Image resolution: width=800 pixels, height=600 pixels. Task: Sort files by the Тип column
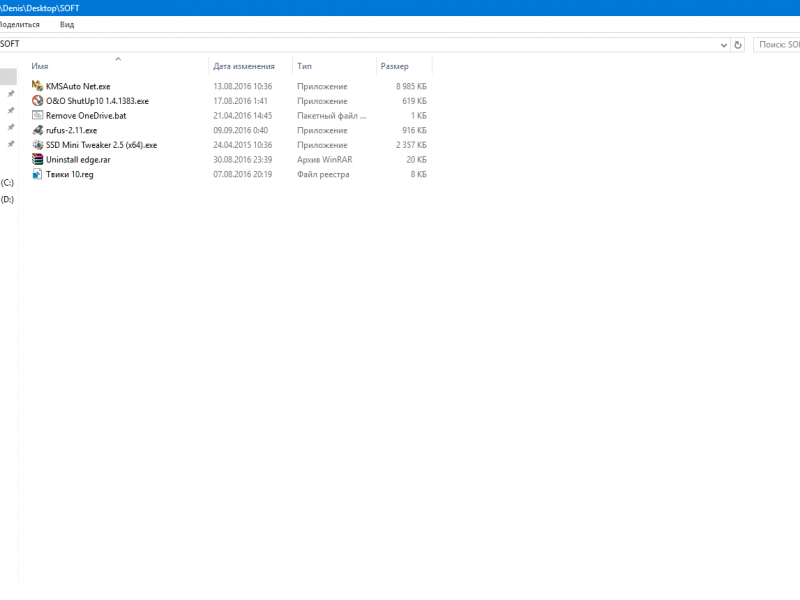305,66
